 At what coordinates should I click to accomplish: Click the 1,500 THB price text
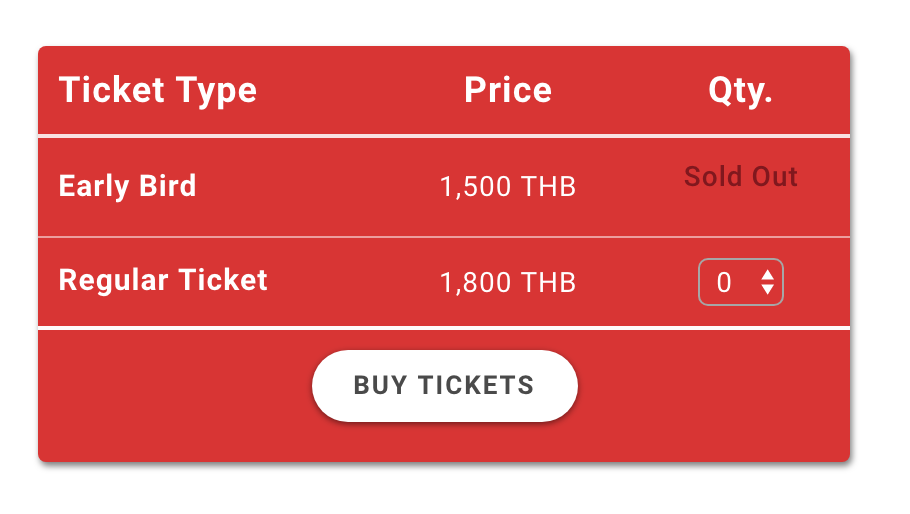508,187
